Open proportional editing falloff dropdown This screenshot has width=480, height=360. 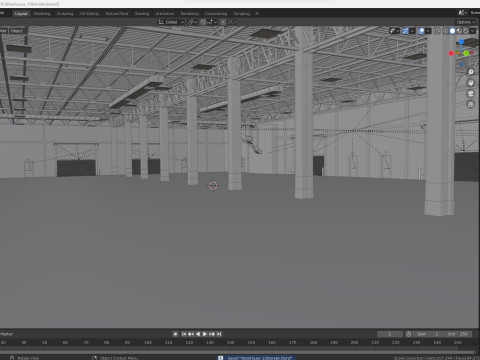point(232,22)
